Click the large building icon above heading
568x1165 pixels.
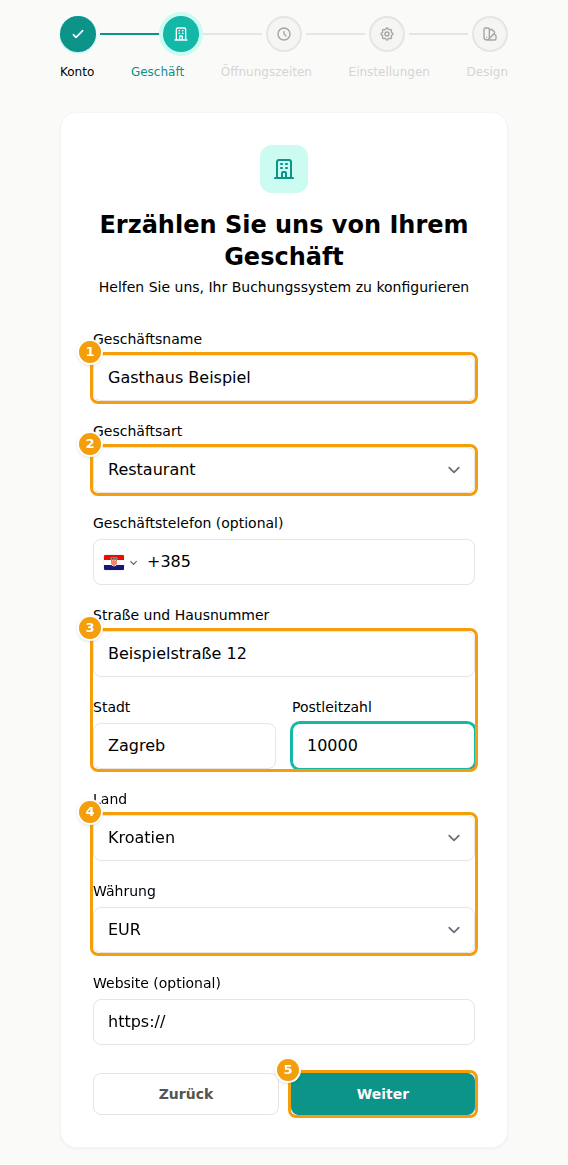click(x=284, y=169)
